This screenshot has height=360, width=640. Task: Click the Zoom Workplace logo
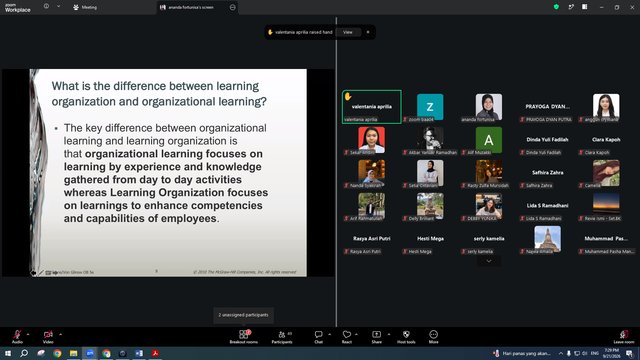click(18, 8)
